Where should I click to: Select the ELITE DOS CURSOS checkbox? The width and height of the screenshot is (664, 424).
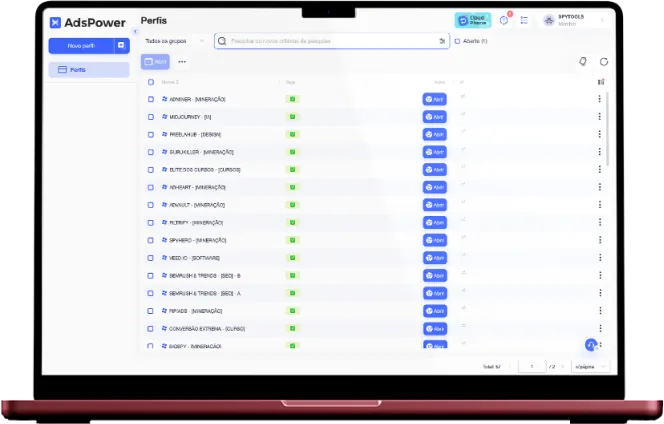[151, 169]
